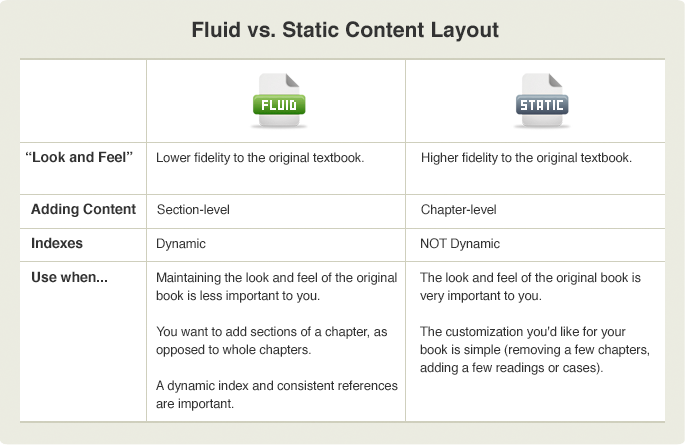Click "Higher fidelity to the original textbook" text

coord(526,158)
